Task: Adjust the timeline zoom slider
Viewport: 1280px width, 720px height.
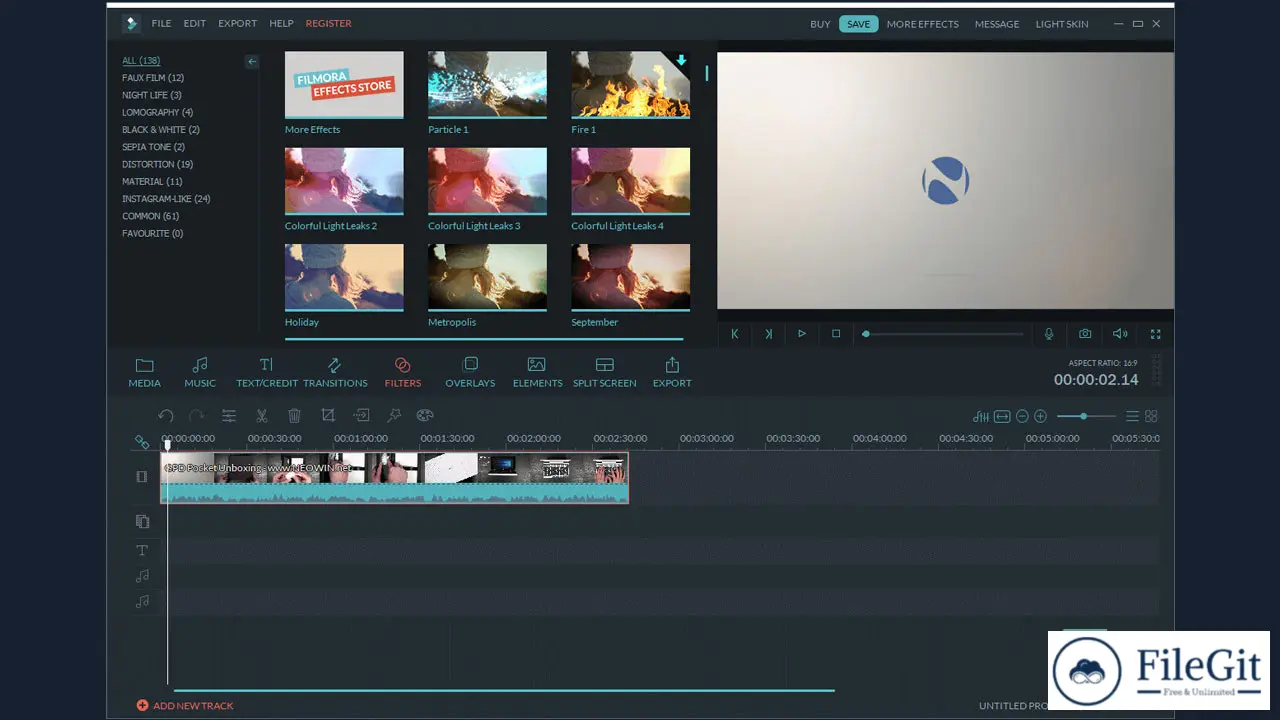Action: tap(1085, 416)
